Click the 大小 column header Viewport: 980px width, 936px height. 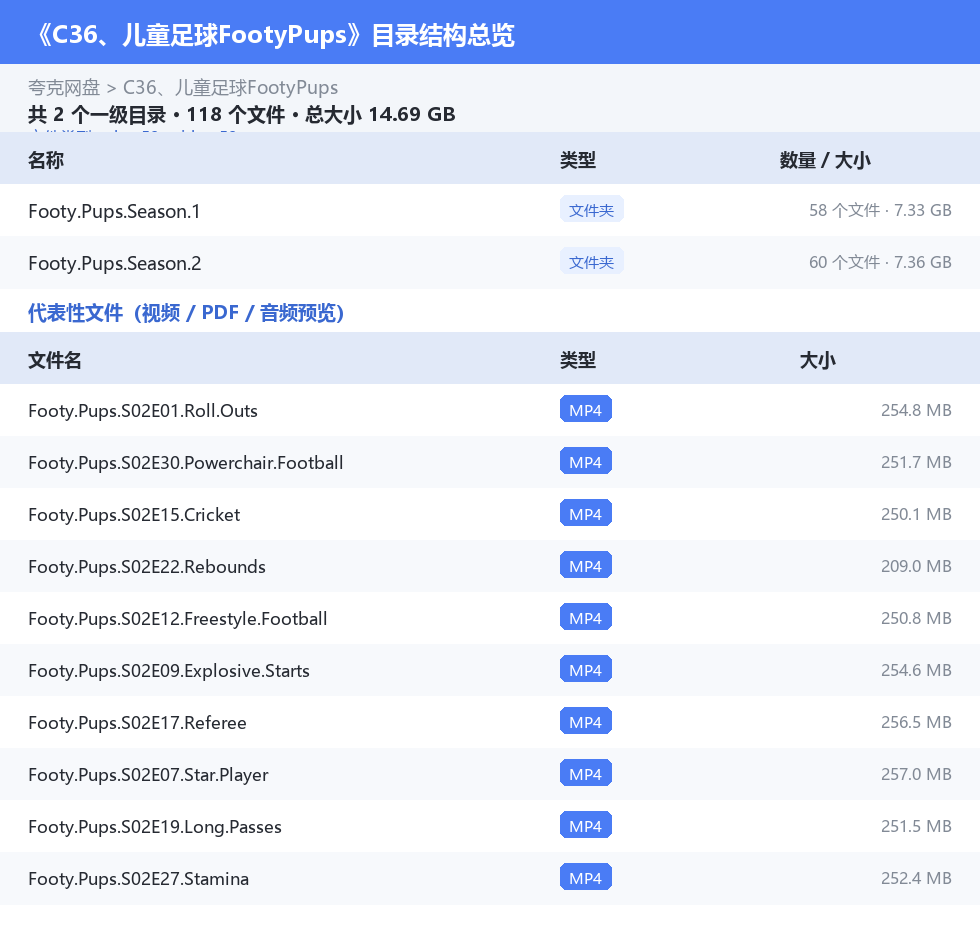tap(818, 360)
